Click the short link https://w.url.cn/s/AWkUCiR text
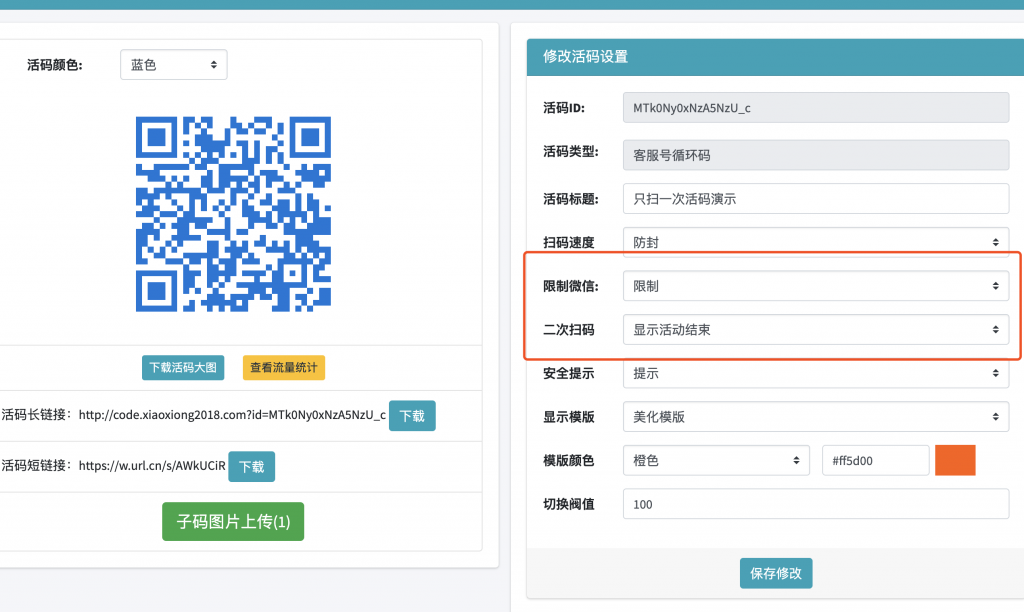Screen dimensions: 1024x612 coord(152,466)
